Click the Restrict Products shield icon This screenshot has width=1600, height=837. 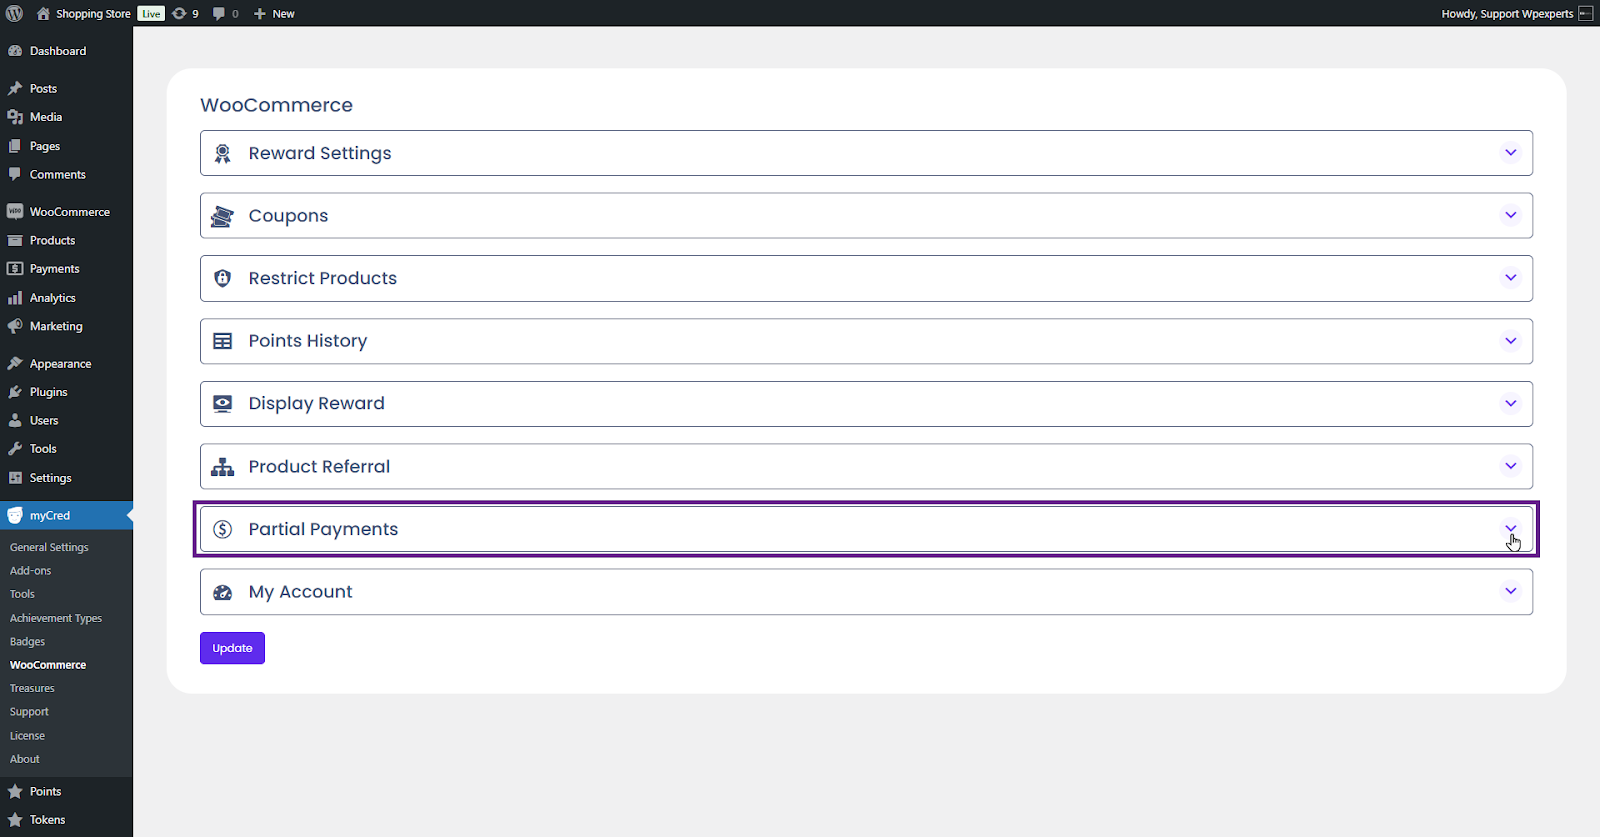pos(223,278)
